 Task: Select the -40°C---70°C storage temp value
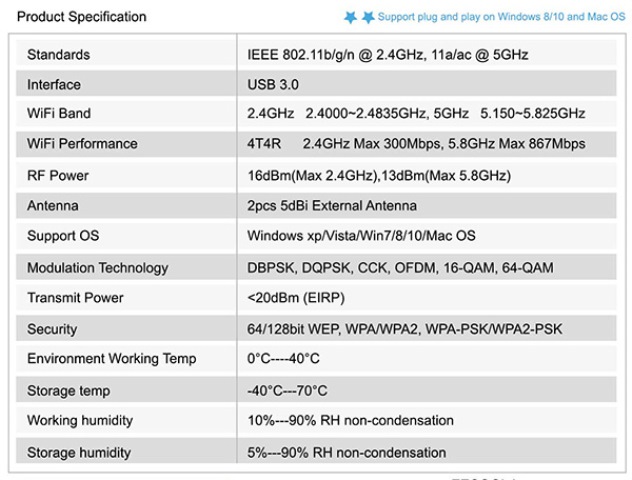coord(287,390)
